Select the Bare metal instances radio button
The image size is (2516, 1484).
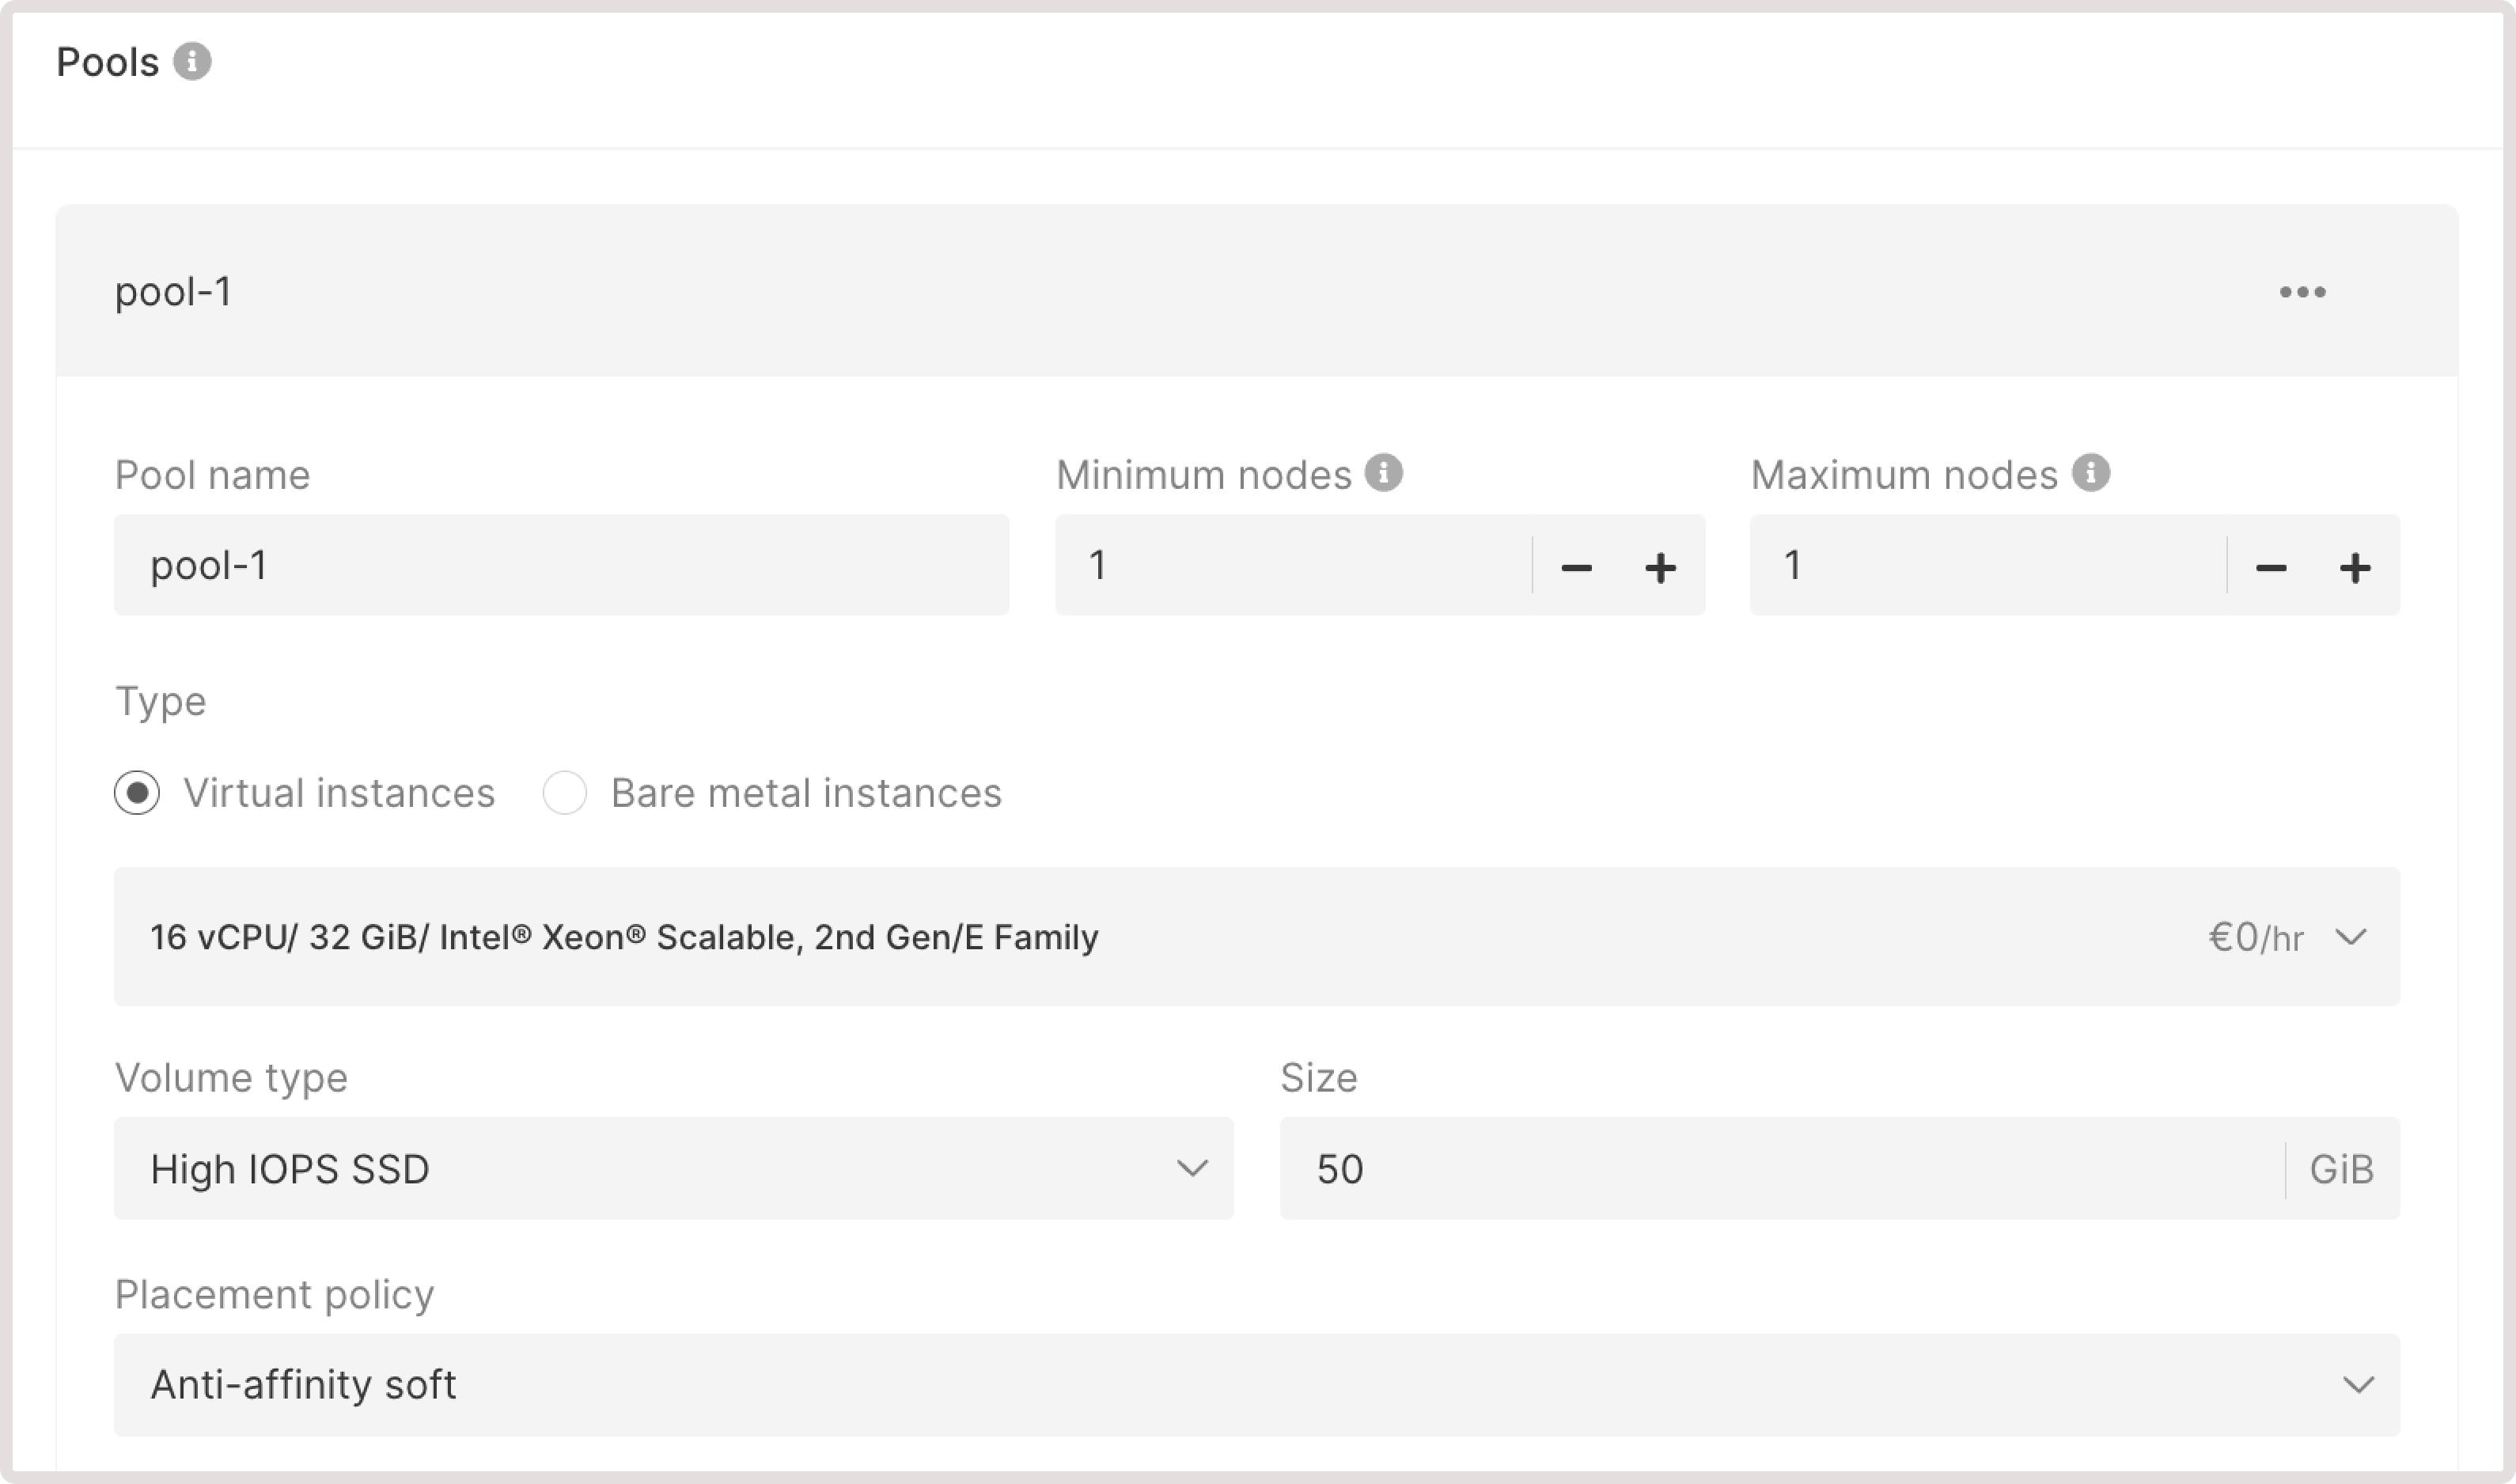click(x=565, y=792)
